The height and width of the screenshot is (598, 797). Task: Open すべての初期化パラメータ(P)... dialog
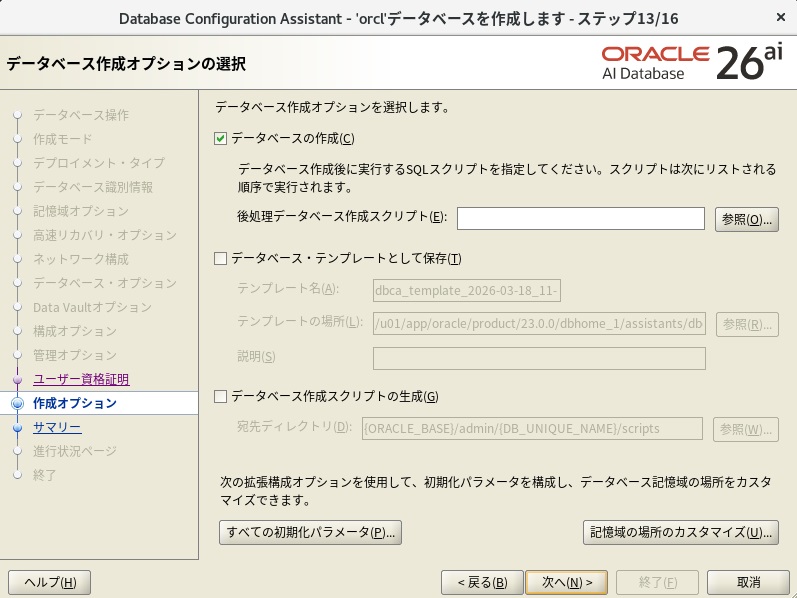click(x=310, y=532)
